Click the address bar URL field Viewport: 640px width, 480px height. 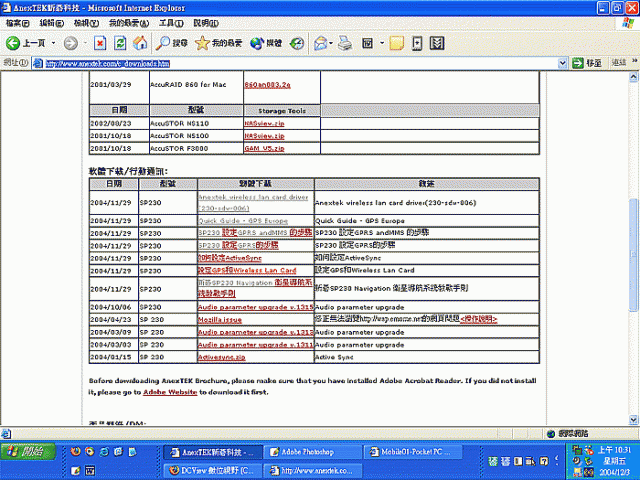coord(300,63)
